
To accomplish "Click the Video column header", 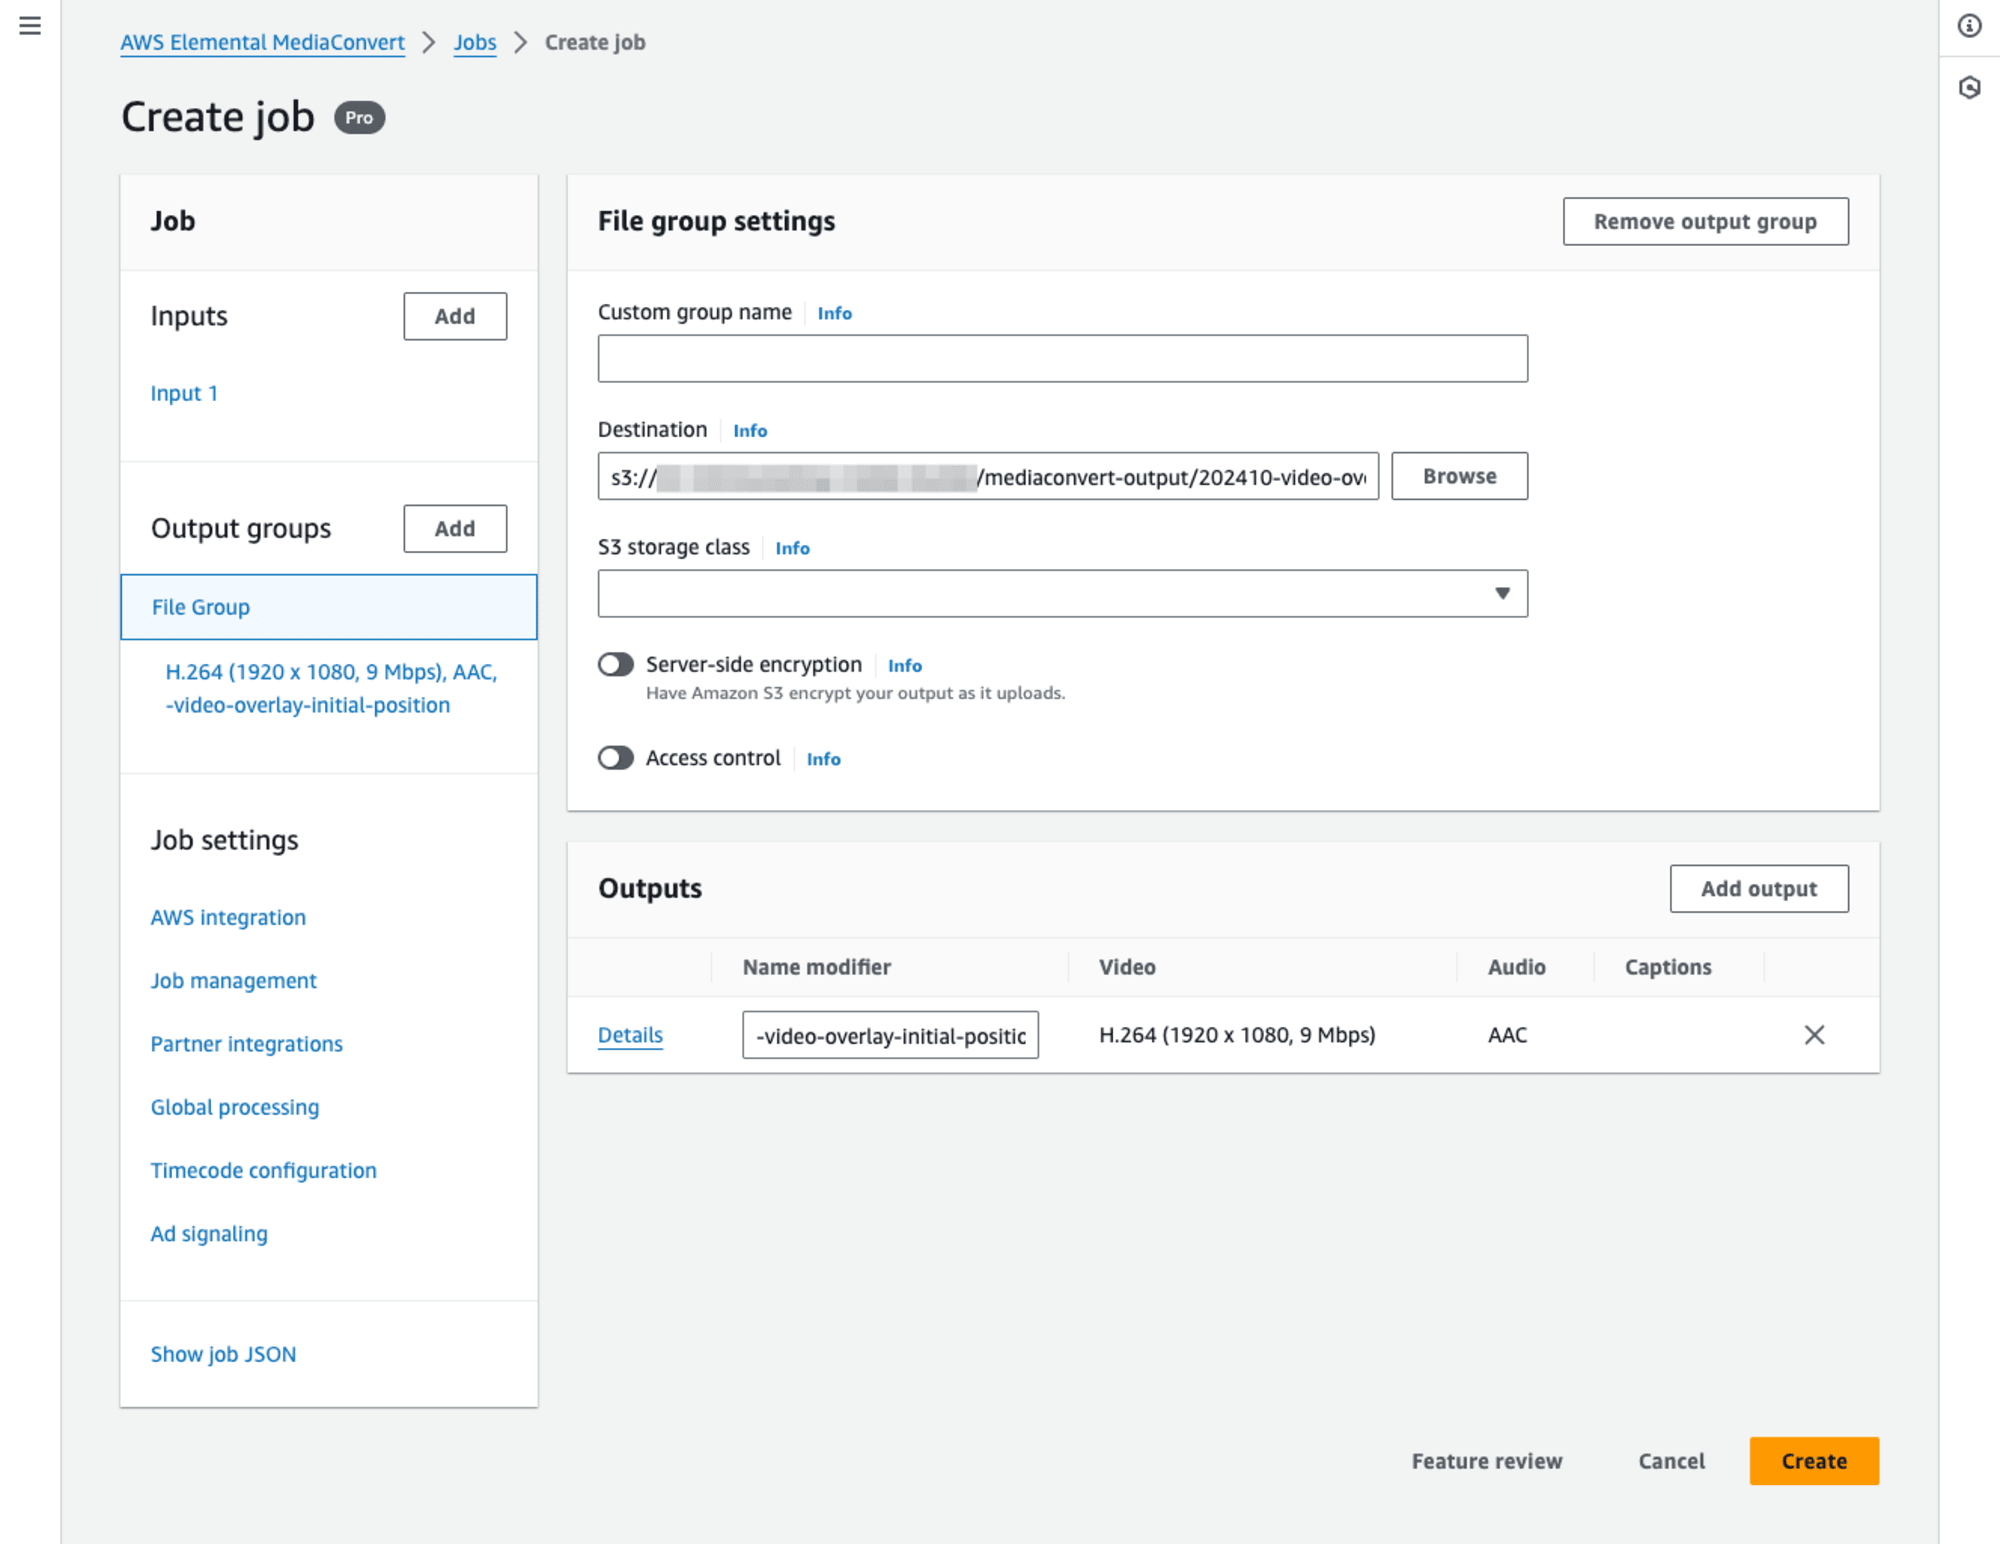I will click(1127, 967).
